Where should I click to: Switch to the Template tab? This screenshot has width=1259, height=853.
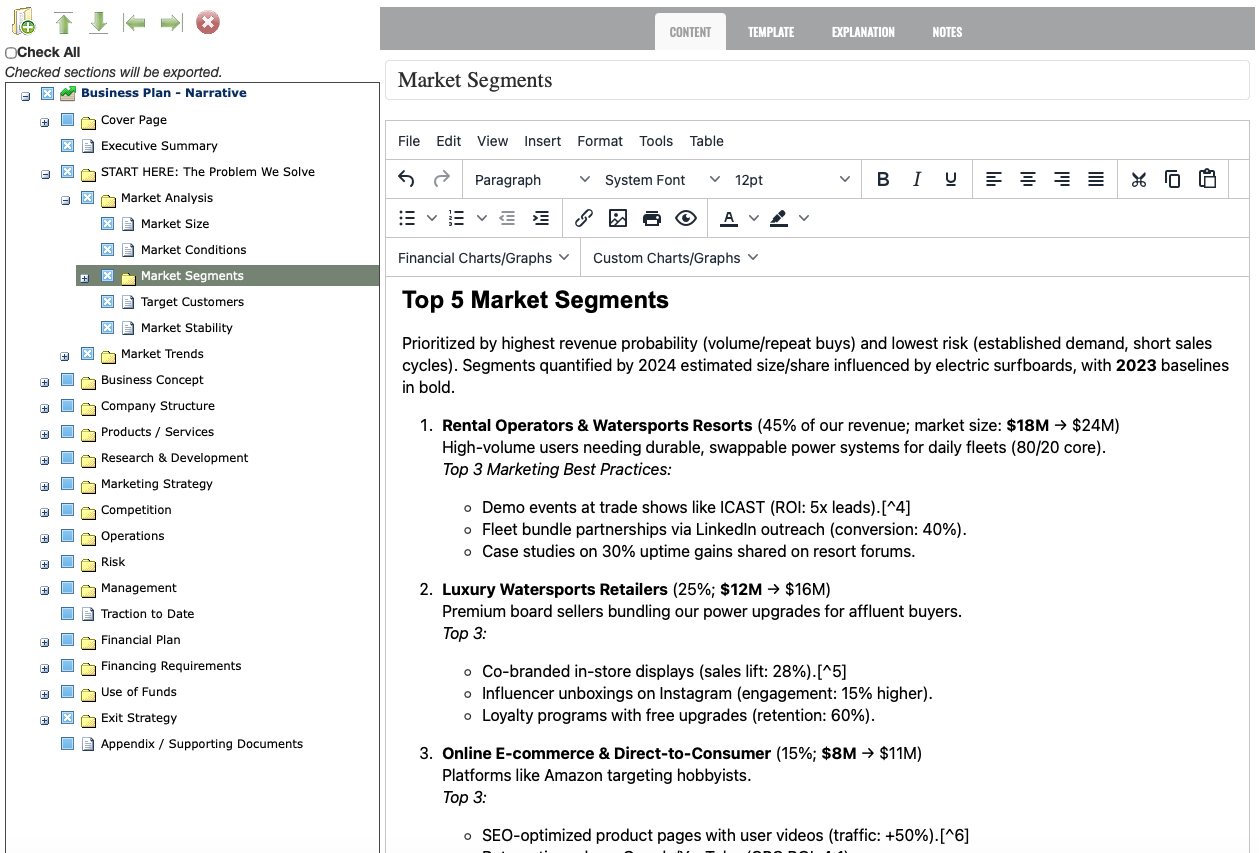[x=771, y=32]
